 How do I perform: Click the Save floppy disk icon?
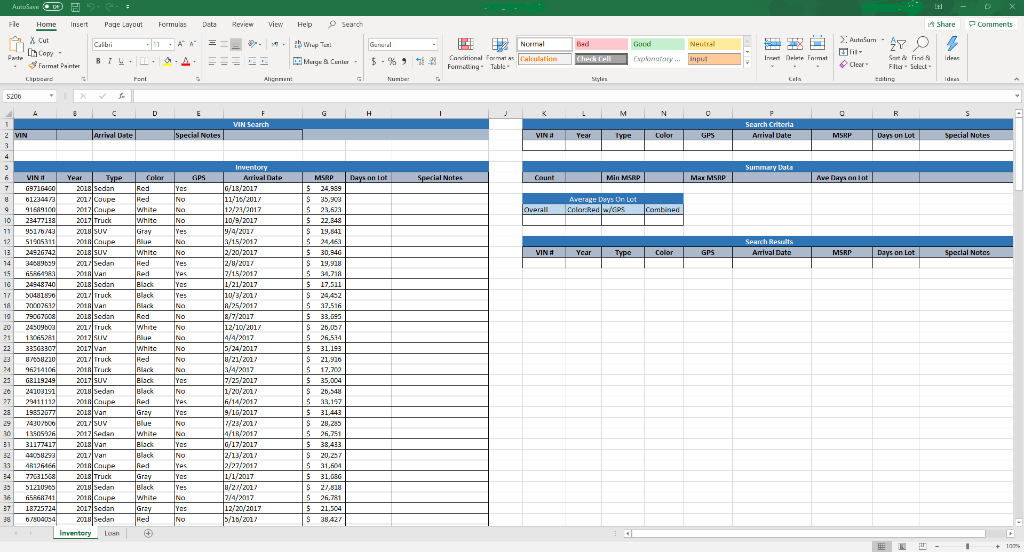(75, 7)
